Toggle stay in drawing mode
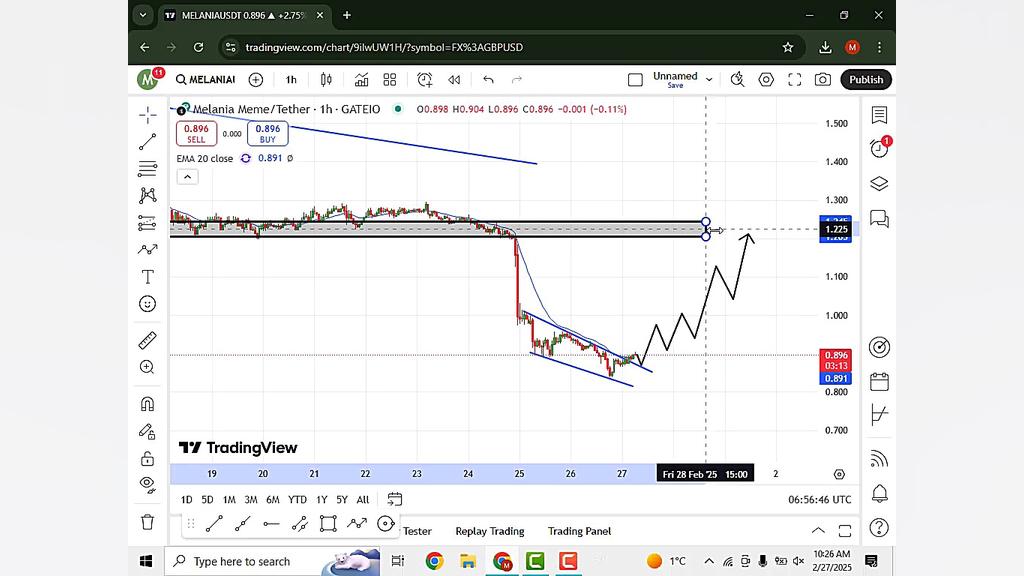1024x576 pixels. coord(148,431)
